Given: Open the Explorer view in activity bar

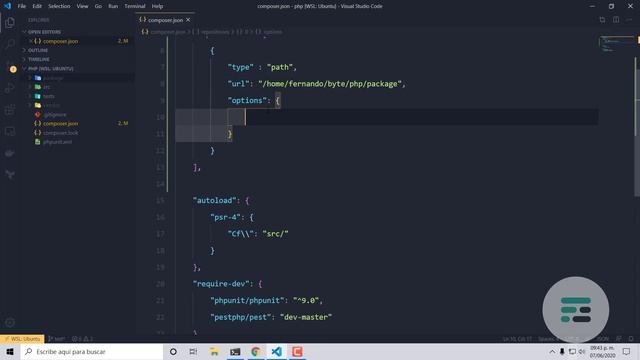Looking at the screenshot, I should tap(10, 22).
